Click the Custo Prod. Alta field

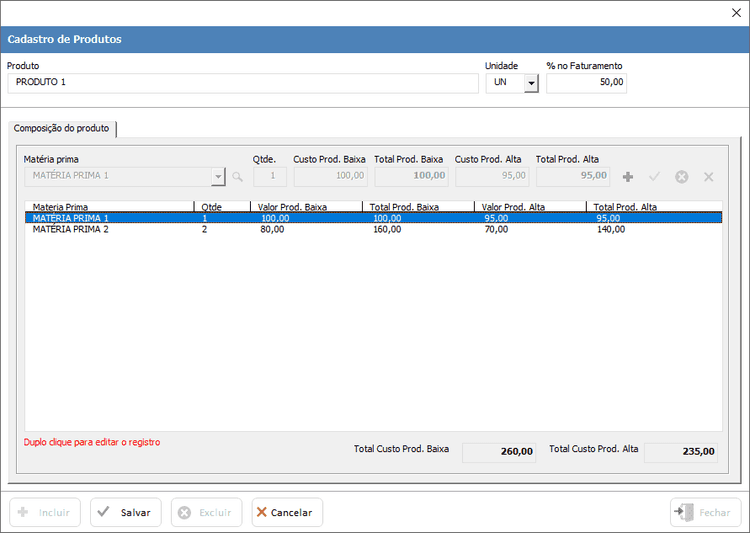[492, 176]
